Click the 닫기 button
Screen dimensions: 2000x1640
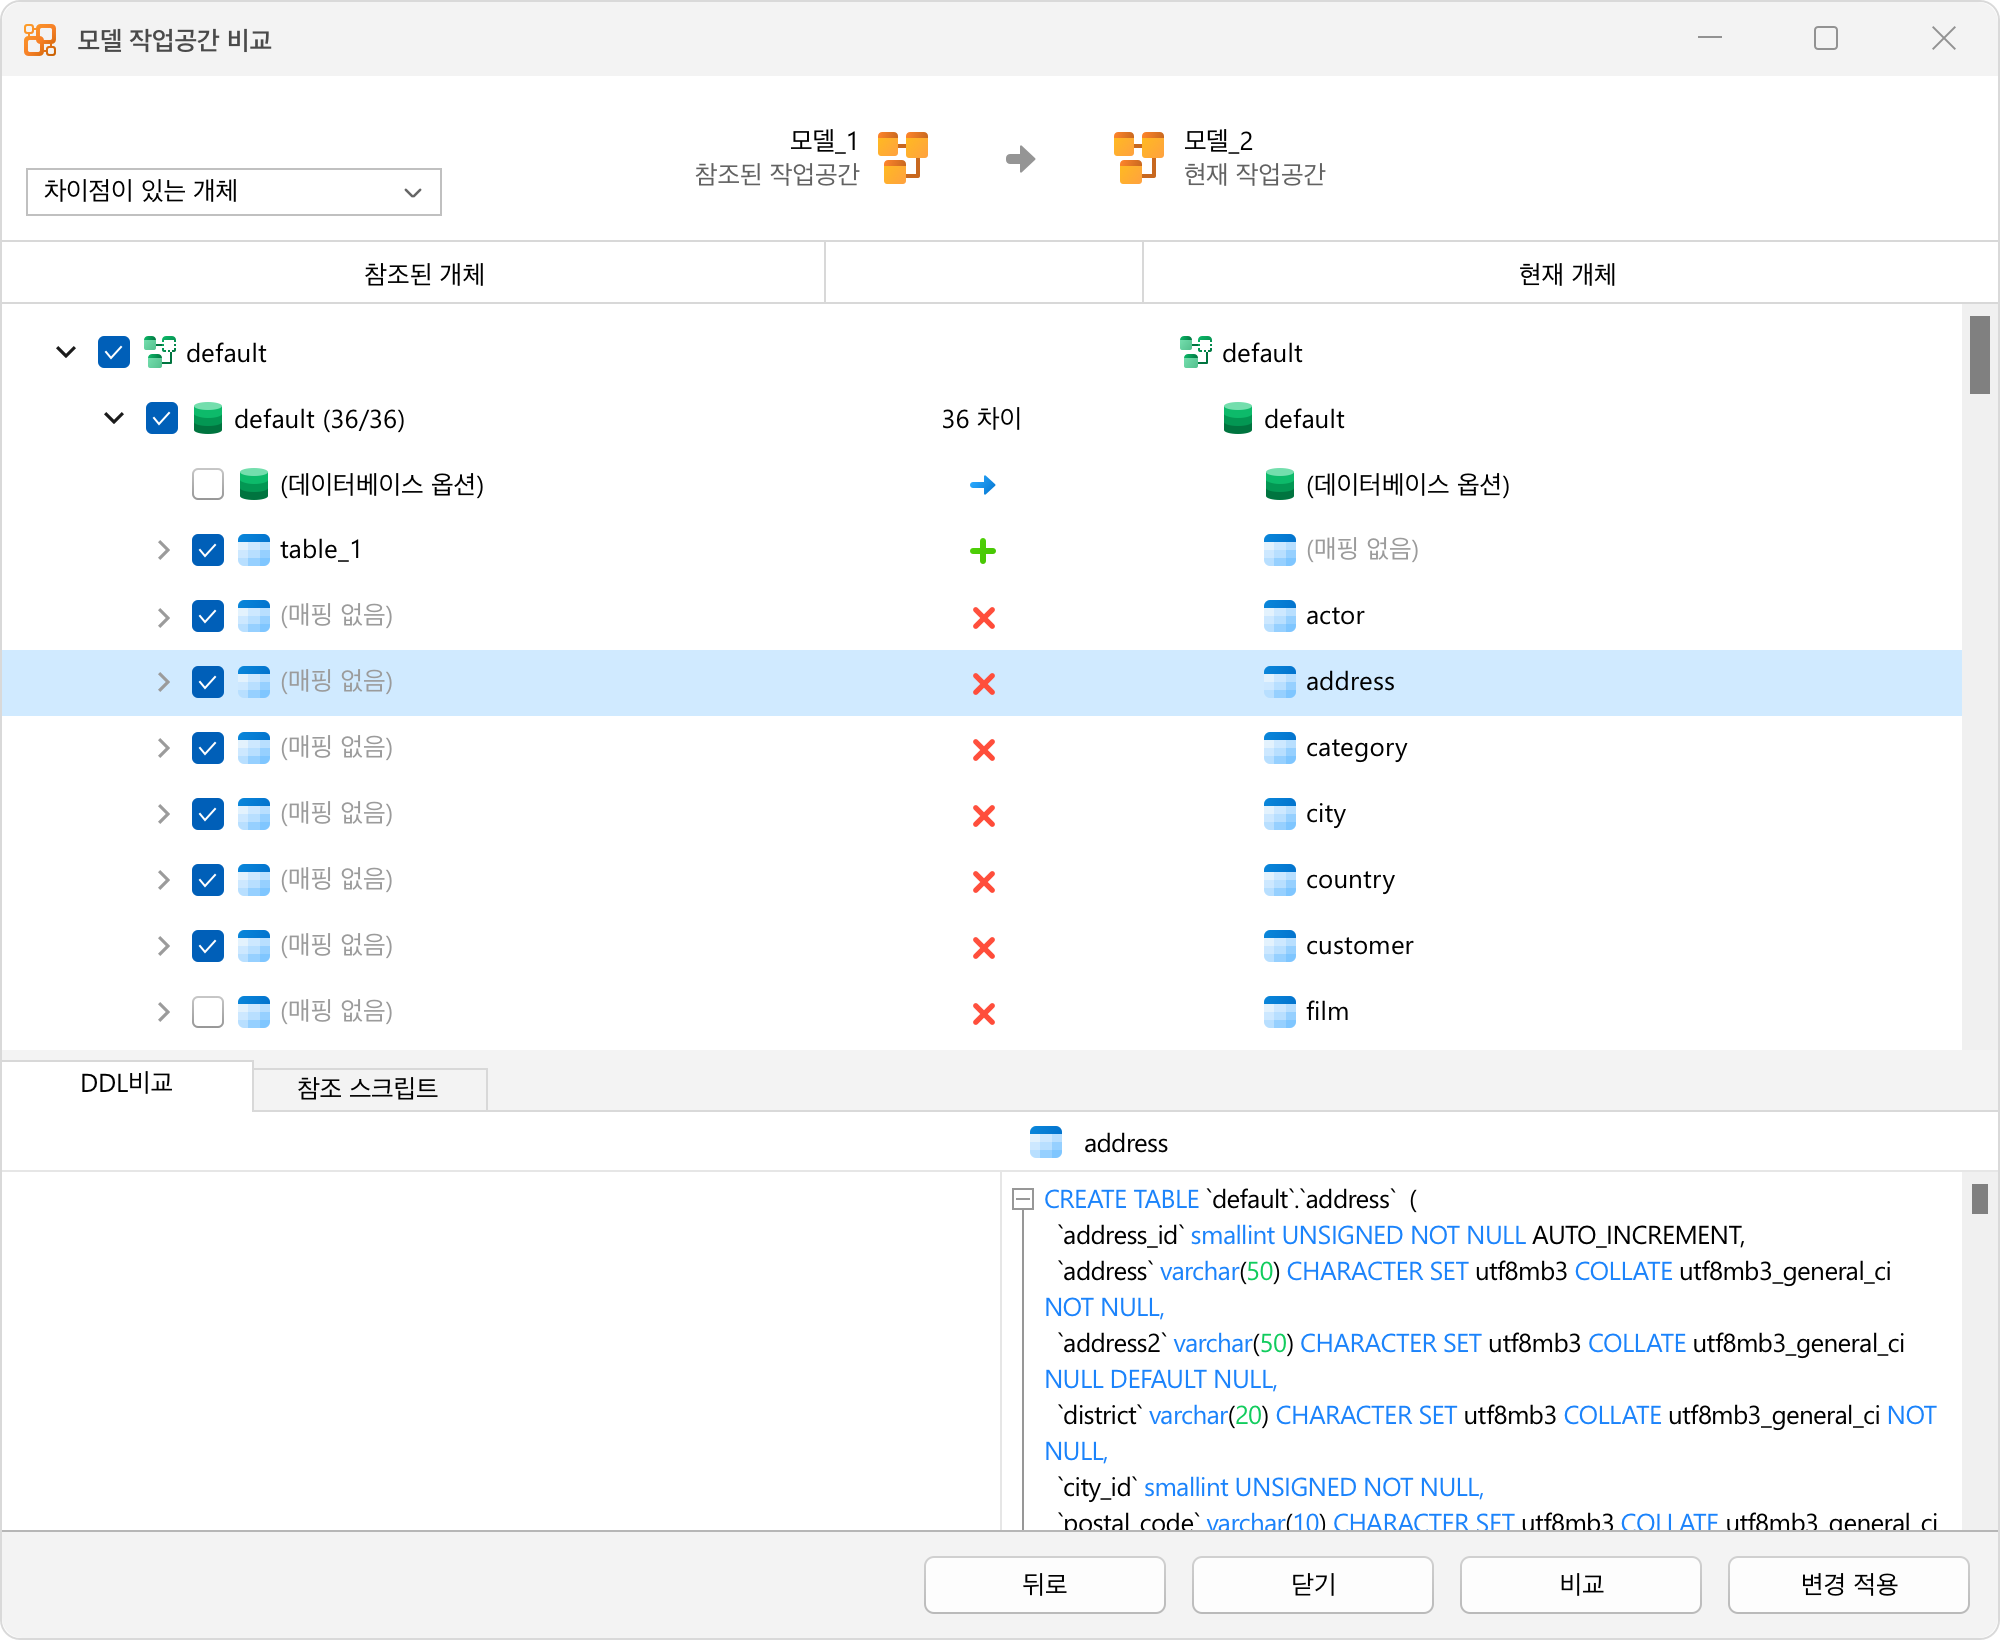1313,1584
